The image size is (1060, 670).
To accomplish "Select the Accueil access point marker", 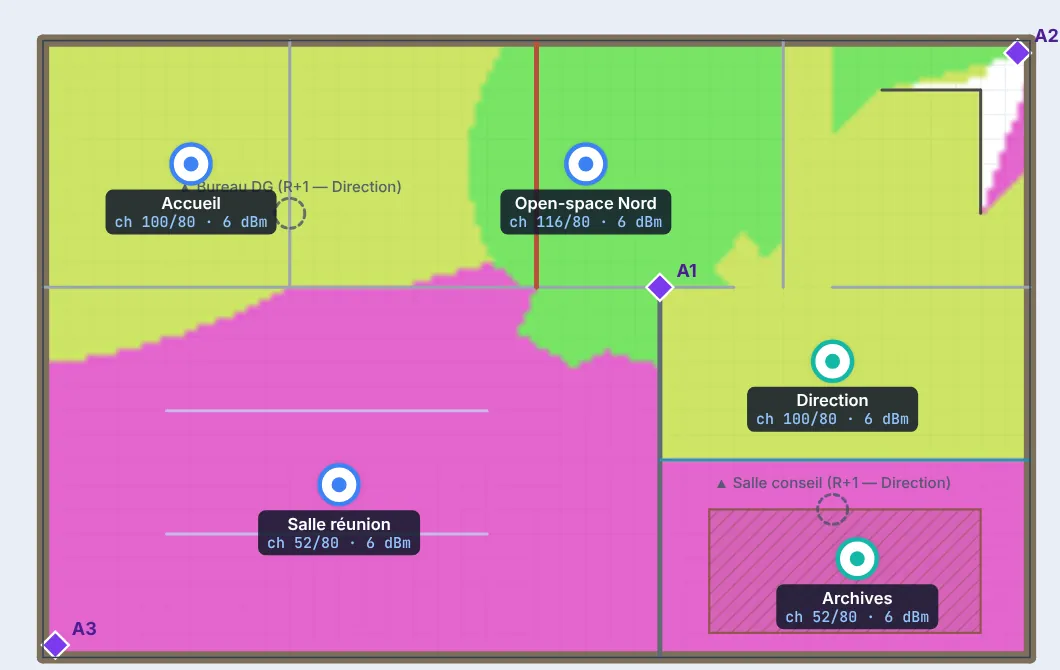I will click(x=191, y=164).
